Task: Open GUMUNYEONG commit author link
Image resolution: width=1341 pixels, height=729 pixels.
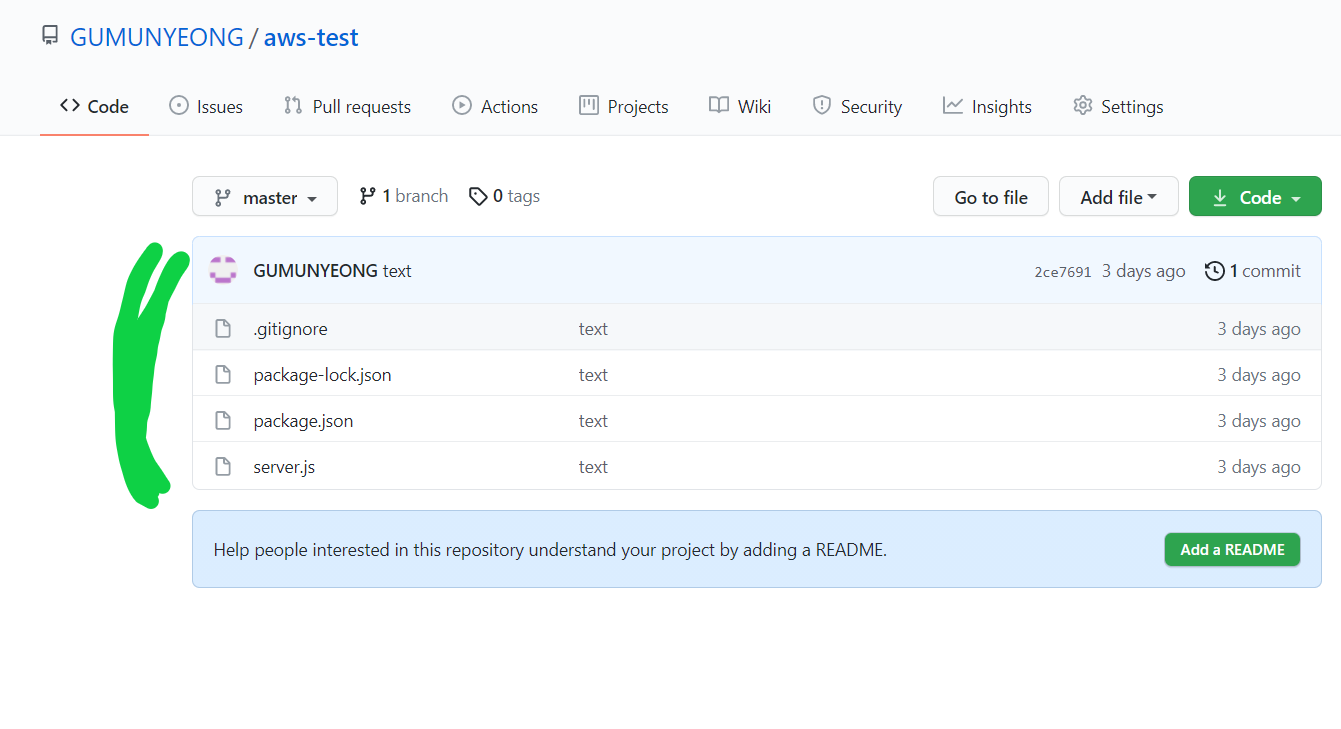Action: tap(316, 271)
